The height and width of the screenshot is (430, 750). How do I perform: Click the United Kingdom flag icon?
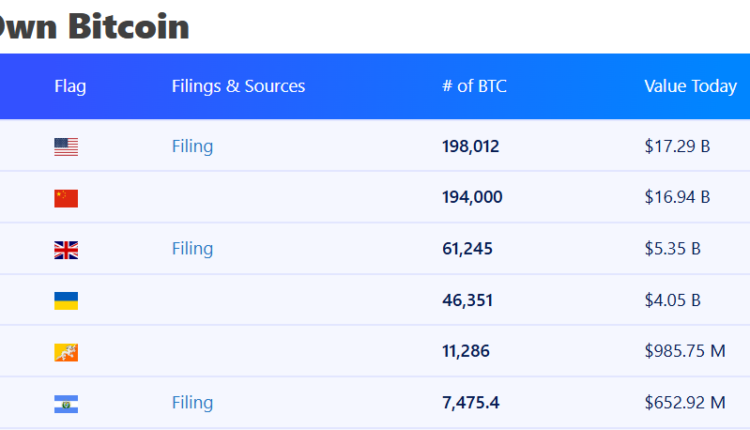66,249
